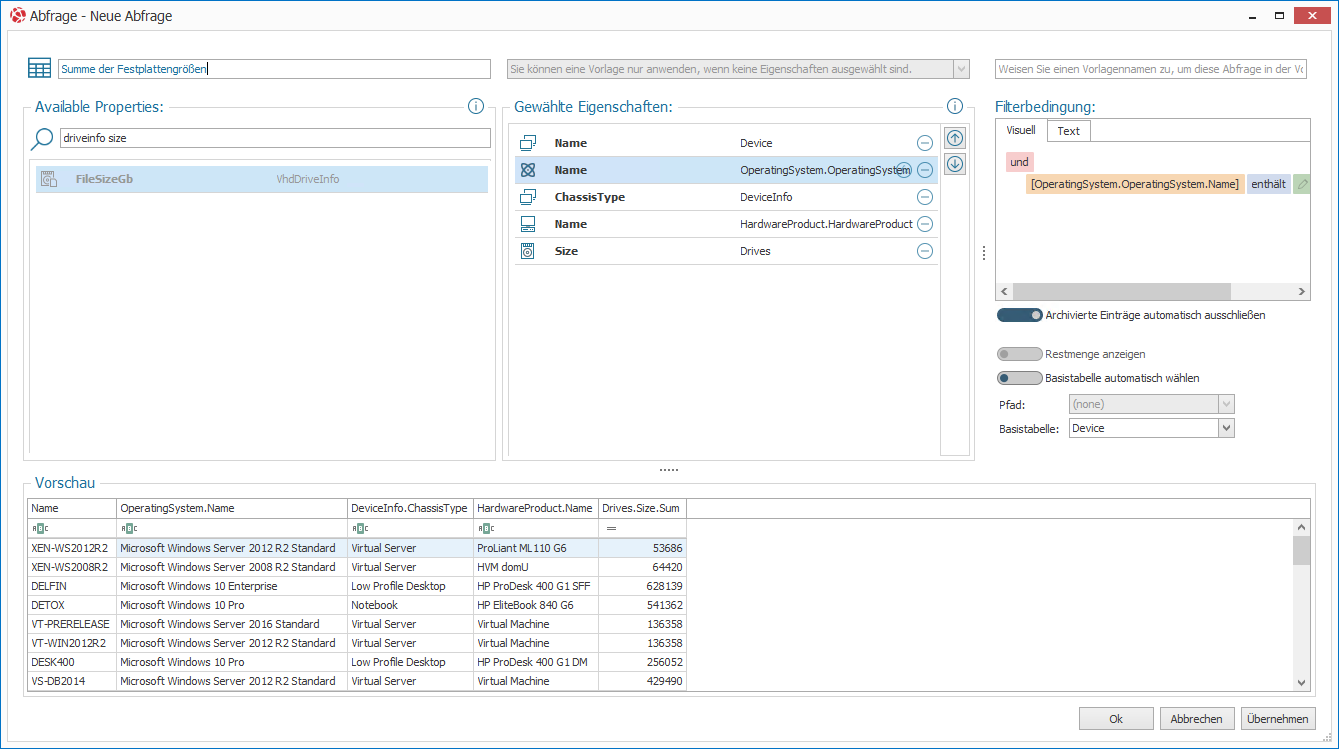Click the HP EliteBook 840 G6 cell
Viewport: 1339px width, 749px height.
535,605
